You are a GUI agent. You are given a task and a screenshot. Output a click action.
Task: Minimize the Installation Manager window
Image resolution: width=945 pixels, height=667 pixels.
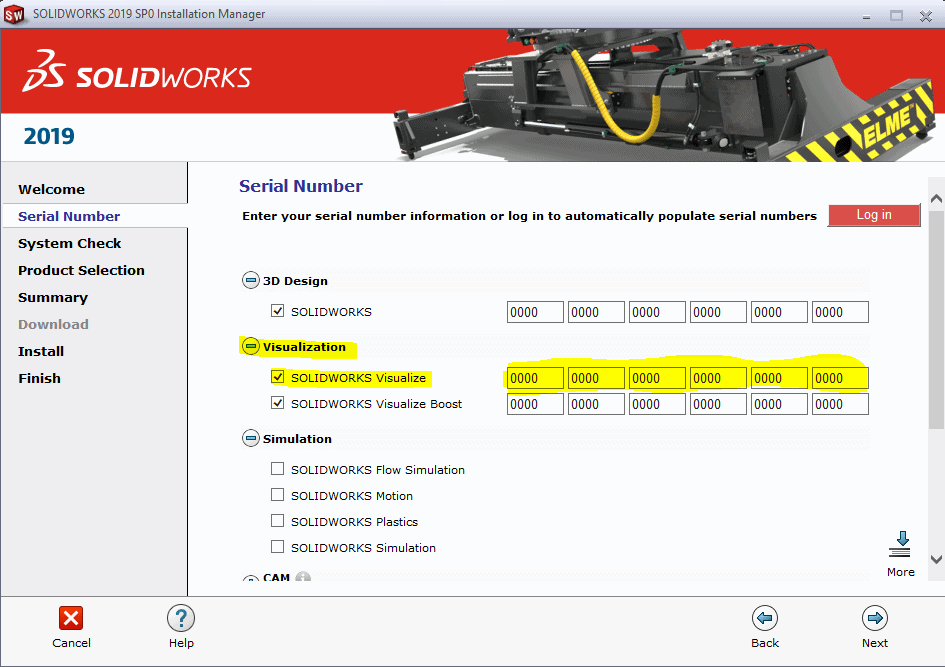click(866, 16)
